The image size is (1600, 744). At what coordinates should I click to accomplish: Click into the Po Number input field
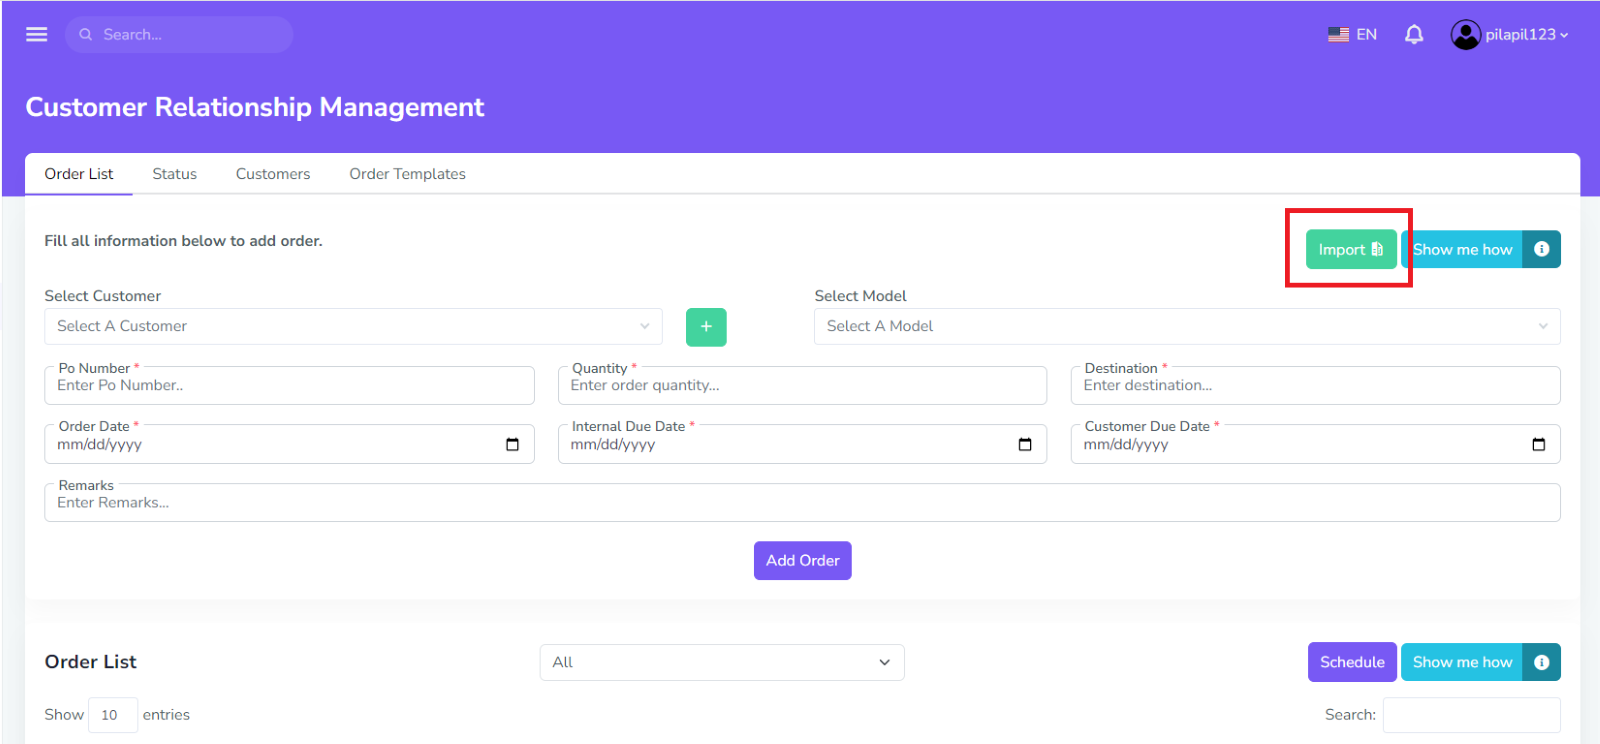[x=289, y=386]
